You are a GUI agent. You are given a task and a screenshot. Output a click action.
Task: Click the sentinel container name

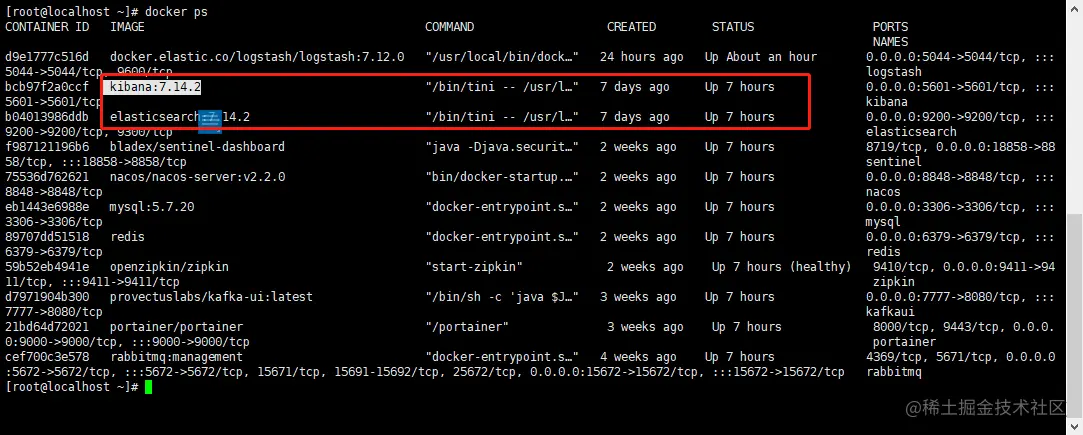pyautogui.click(x=894, y=162)
